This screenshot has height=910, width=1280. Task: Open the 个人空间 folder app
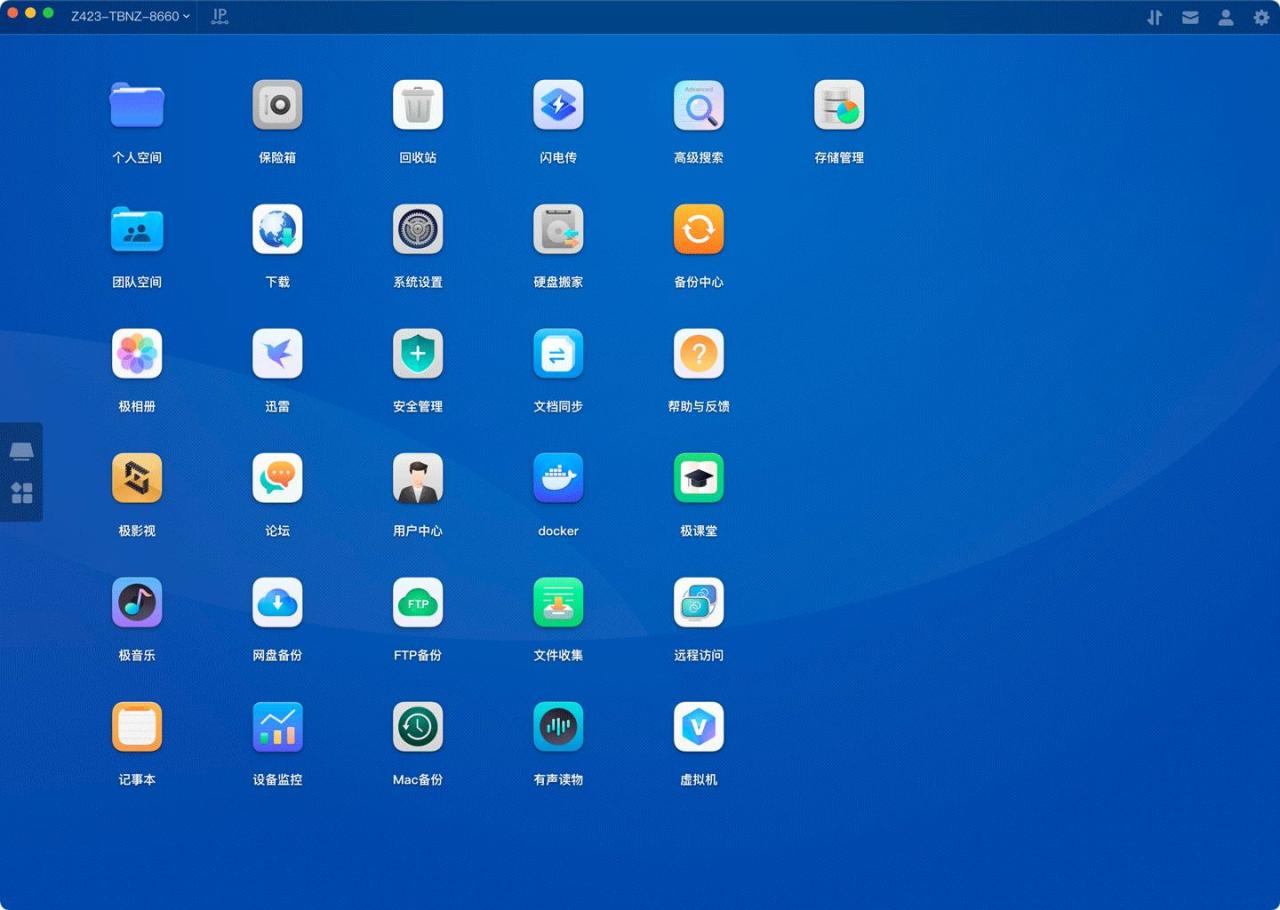pyautogui.click(x=137, y=105)
